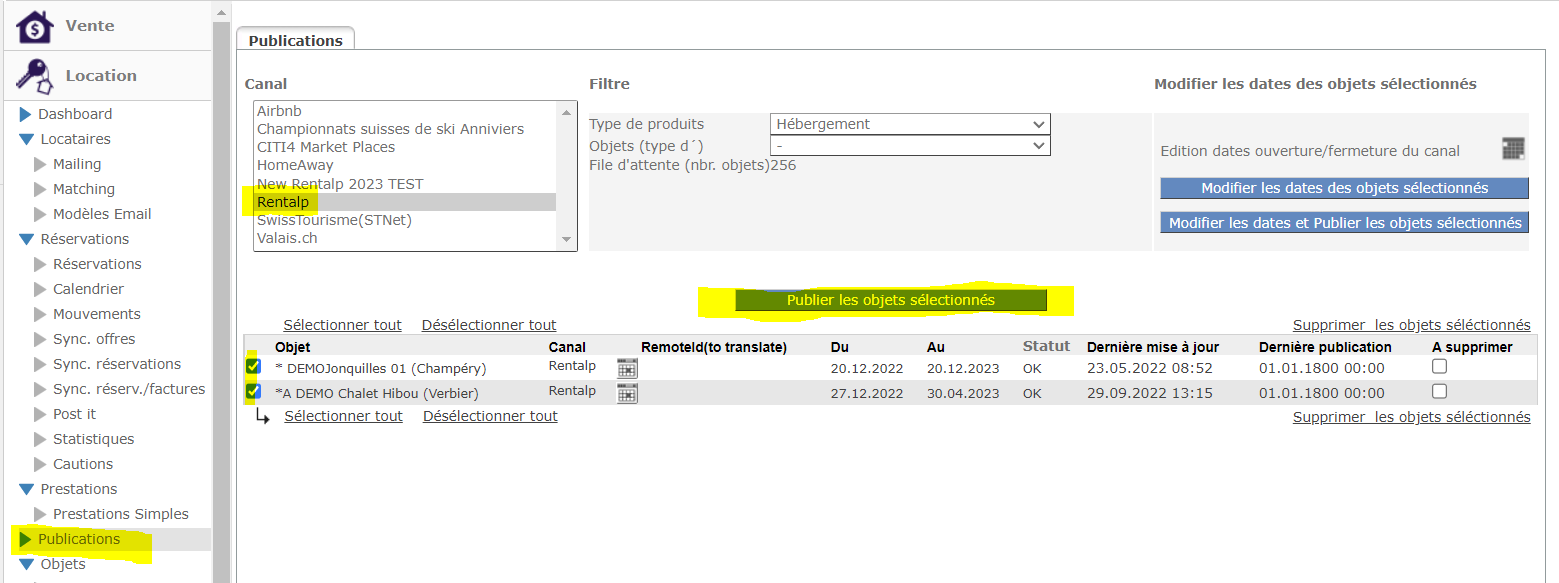Click Sélectionner tout below the table
The image size is (1559, 583).
tap(344, 416)
